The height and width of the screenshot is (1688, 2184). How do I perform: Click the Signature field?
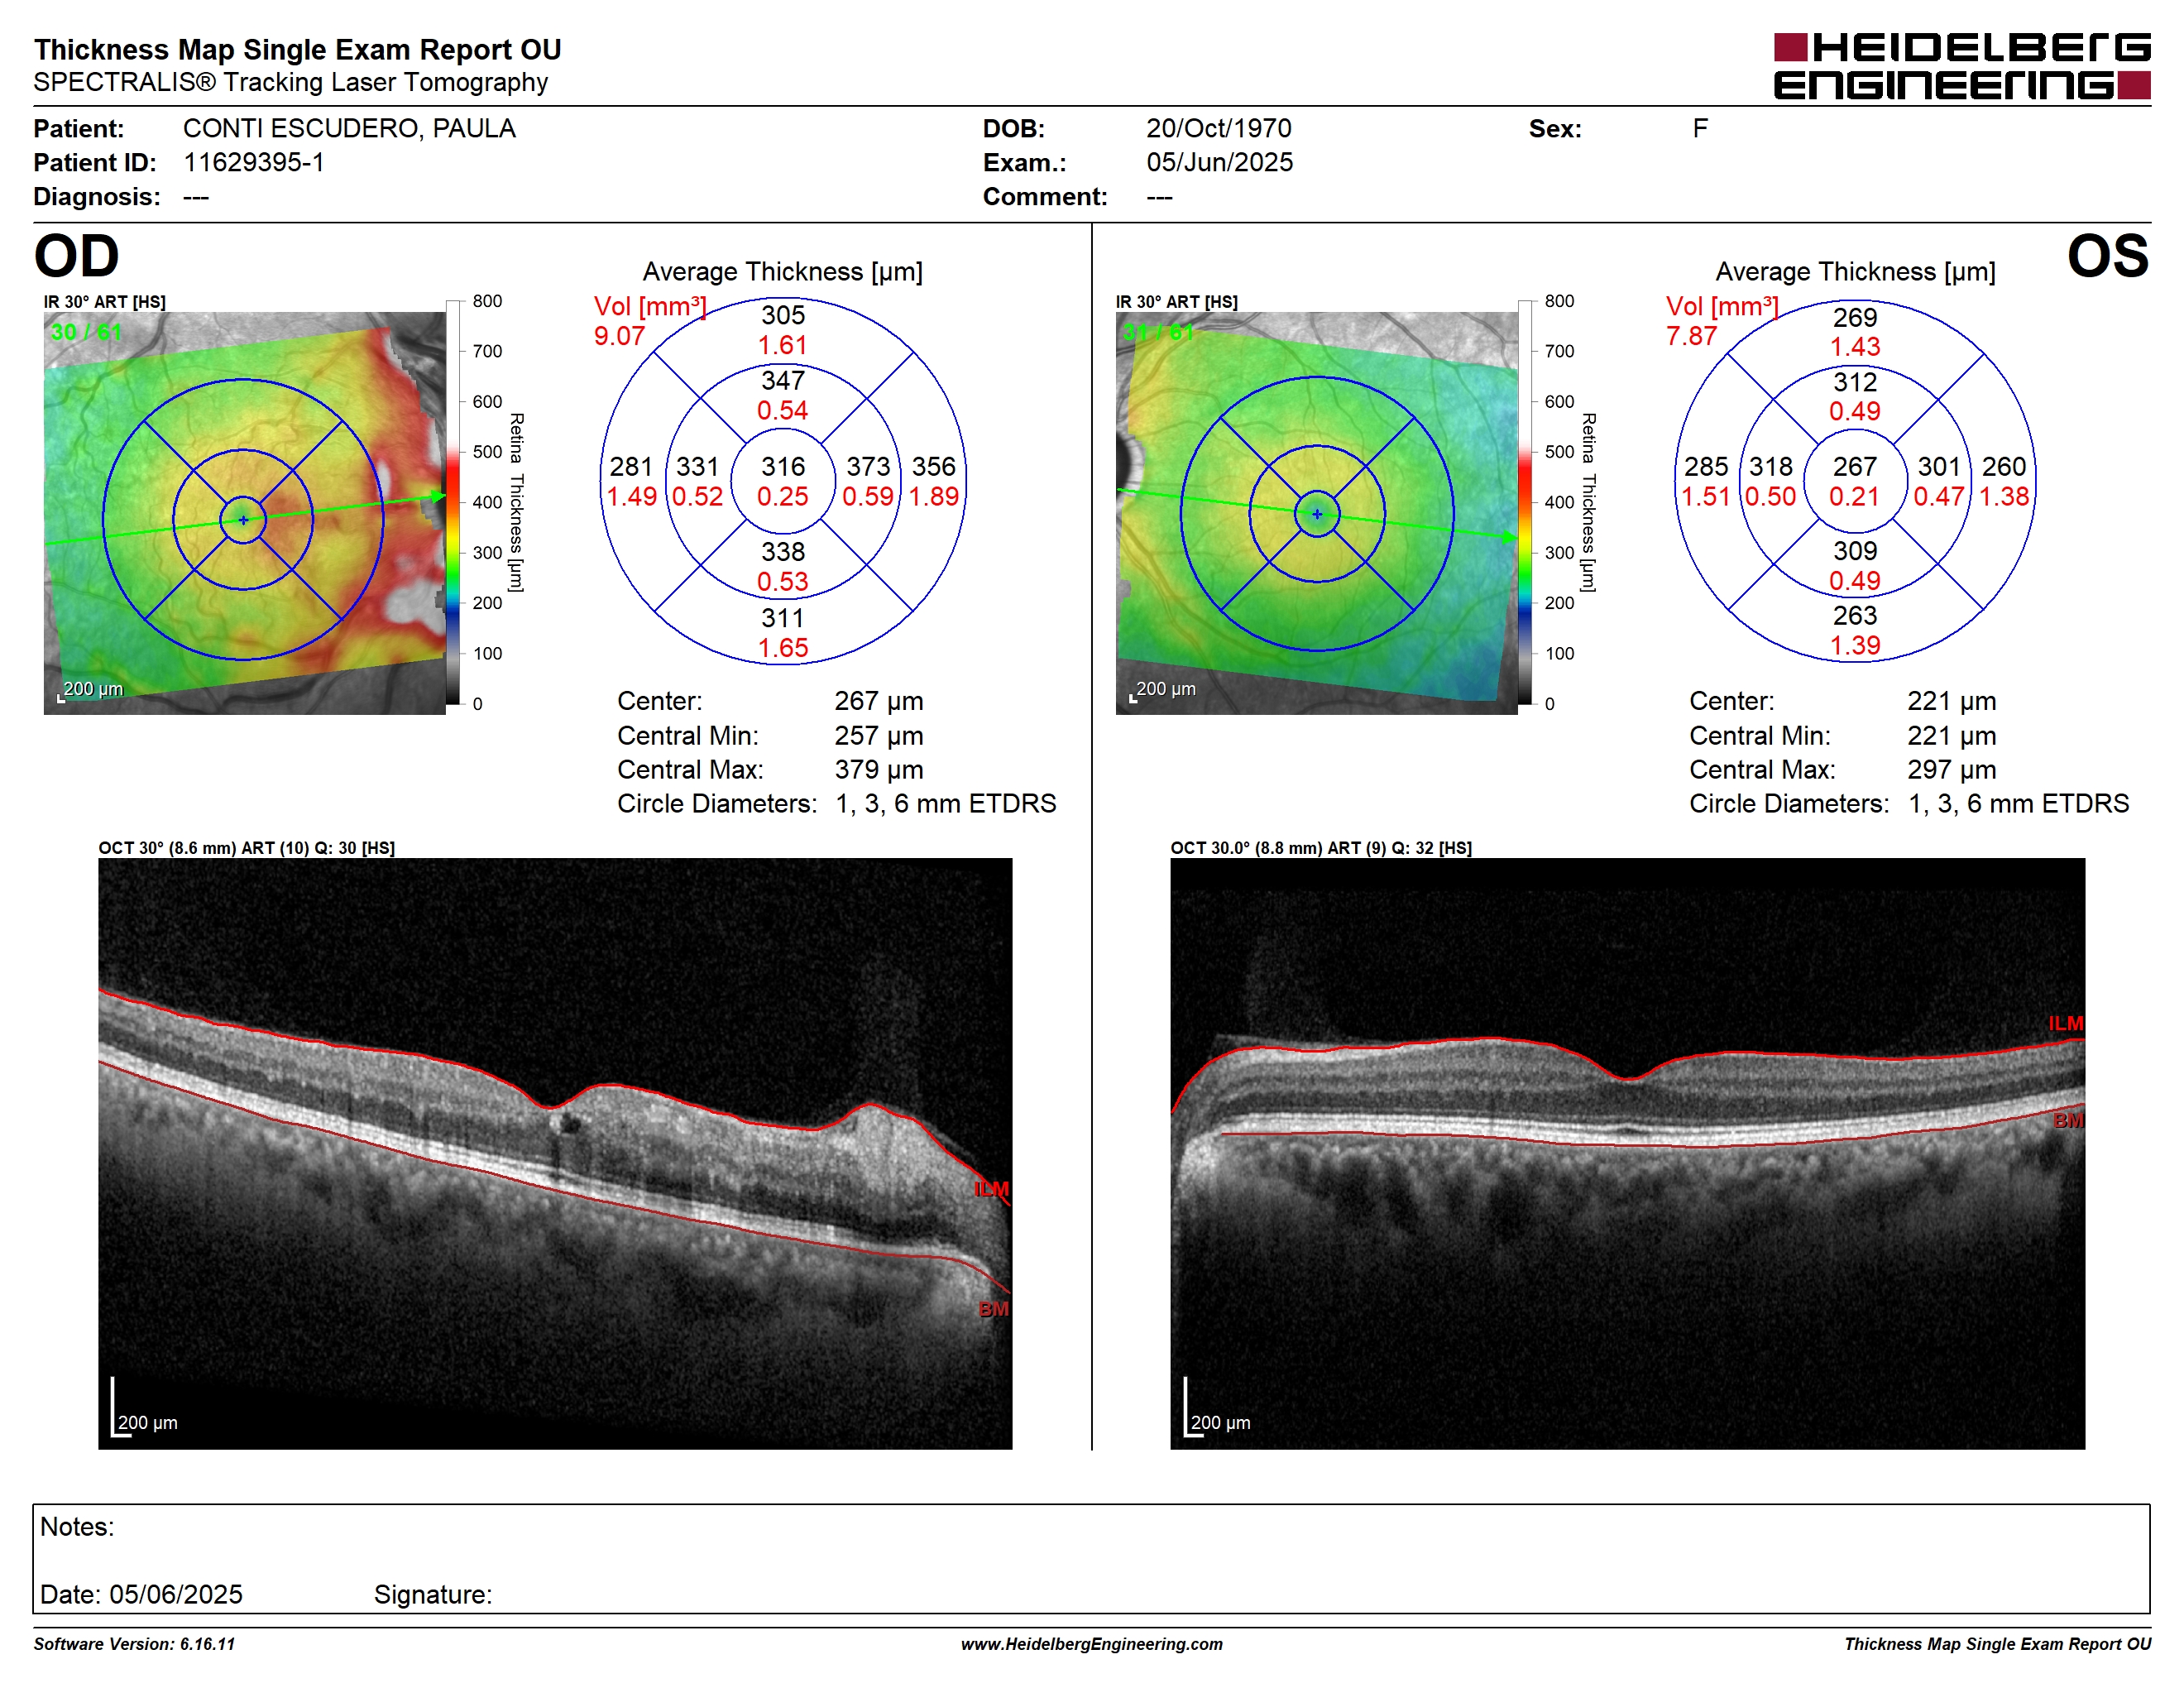click(x=433, y=1594)
